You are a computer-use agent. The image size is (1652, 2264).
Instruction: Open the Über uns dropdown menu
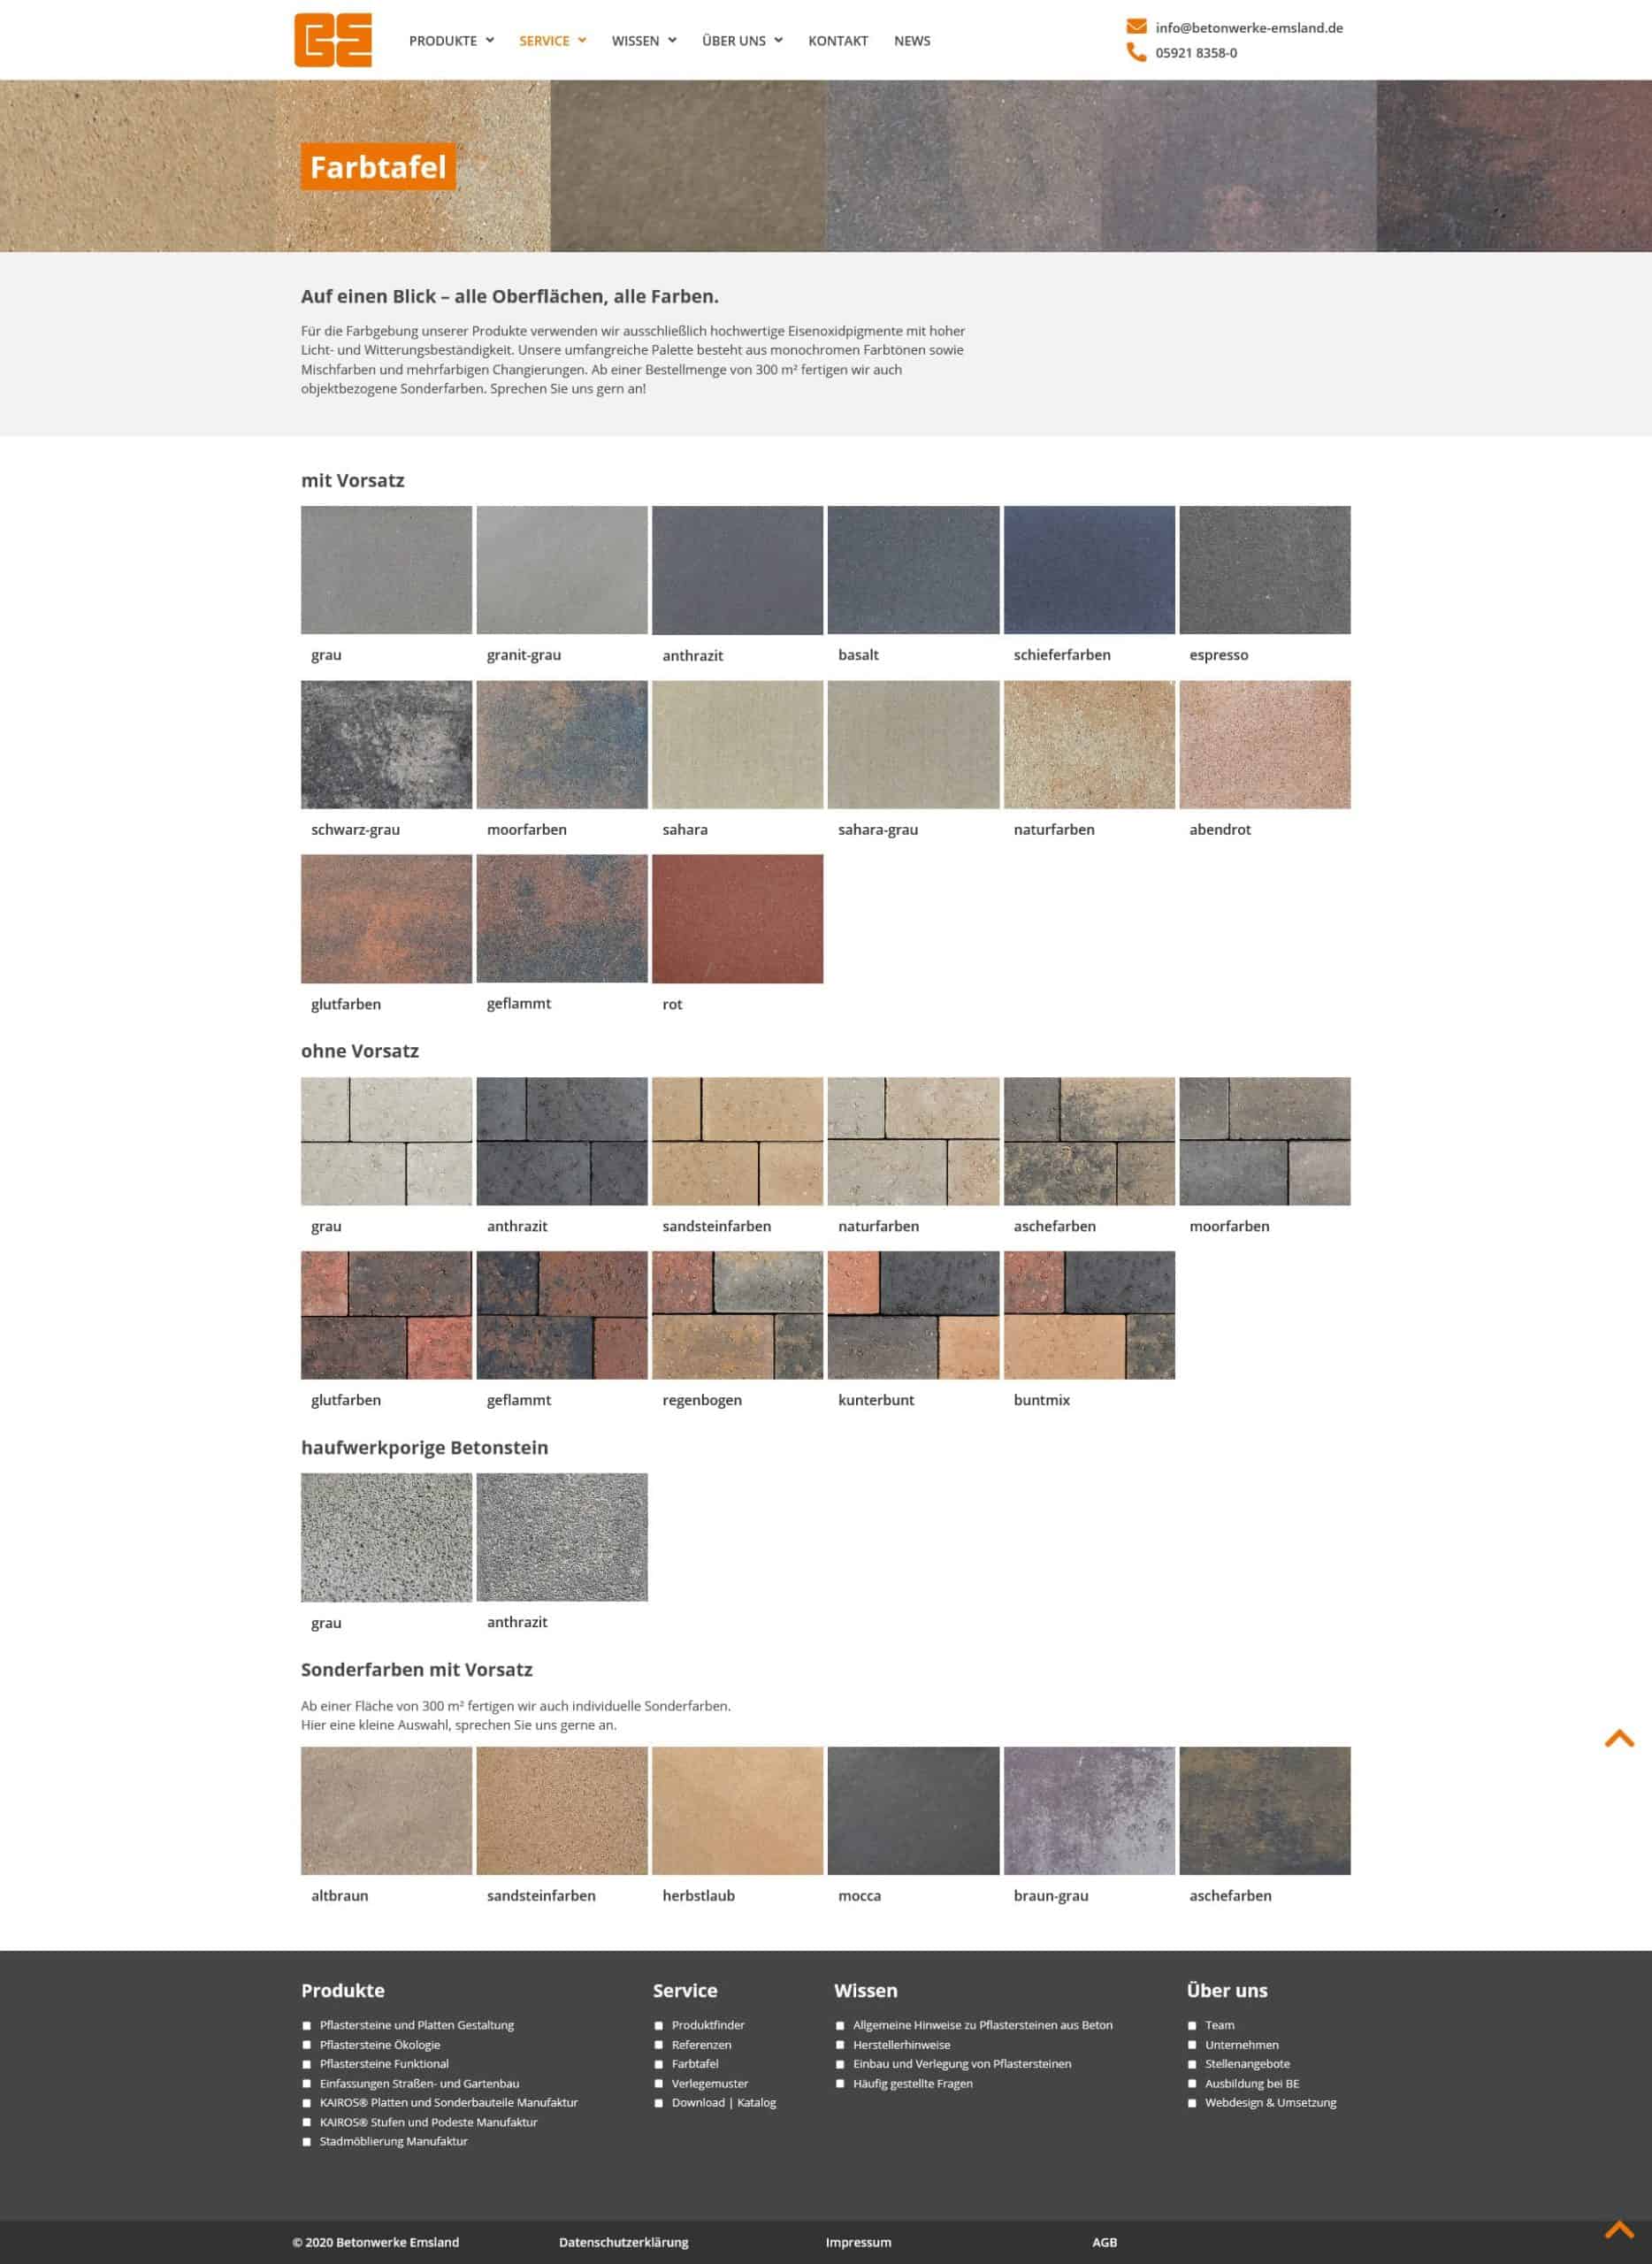point(742,41)
